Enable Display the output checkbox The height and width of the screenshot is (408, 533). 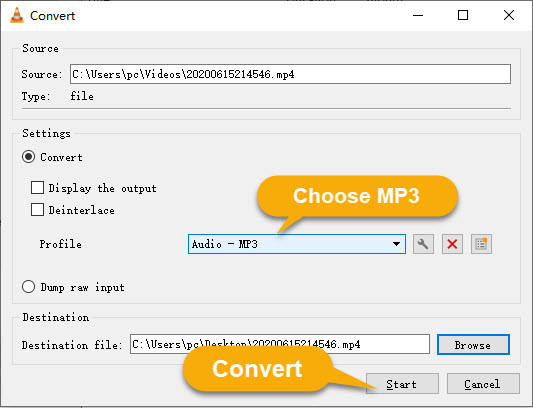click(37, 187)
